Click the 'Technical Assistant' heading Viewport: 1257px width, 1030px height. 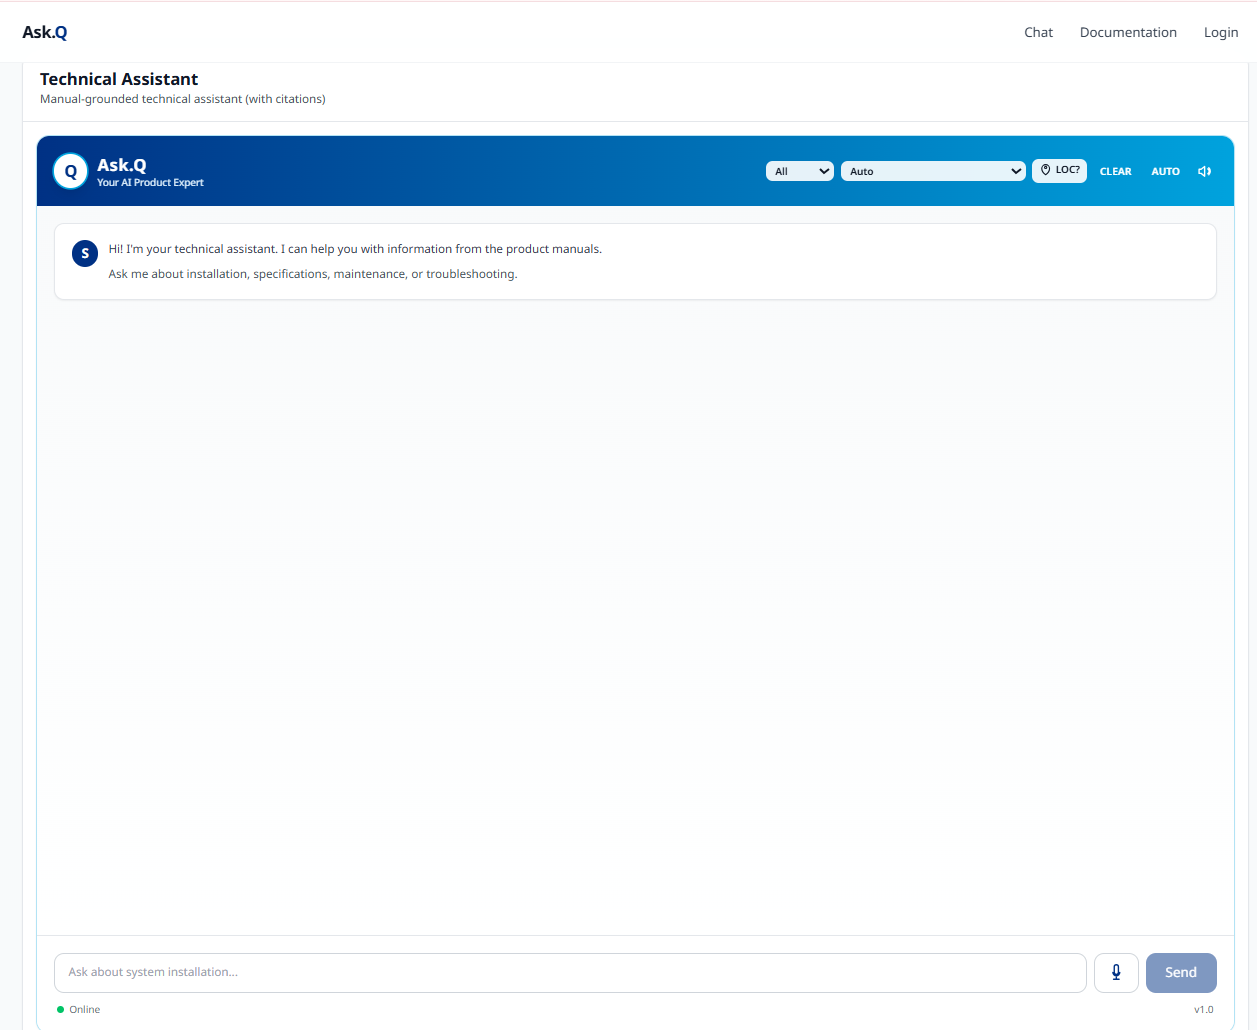pyautogui.click(x=119, y=79)
